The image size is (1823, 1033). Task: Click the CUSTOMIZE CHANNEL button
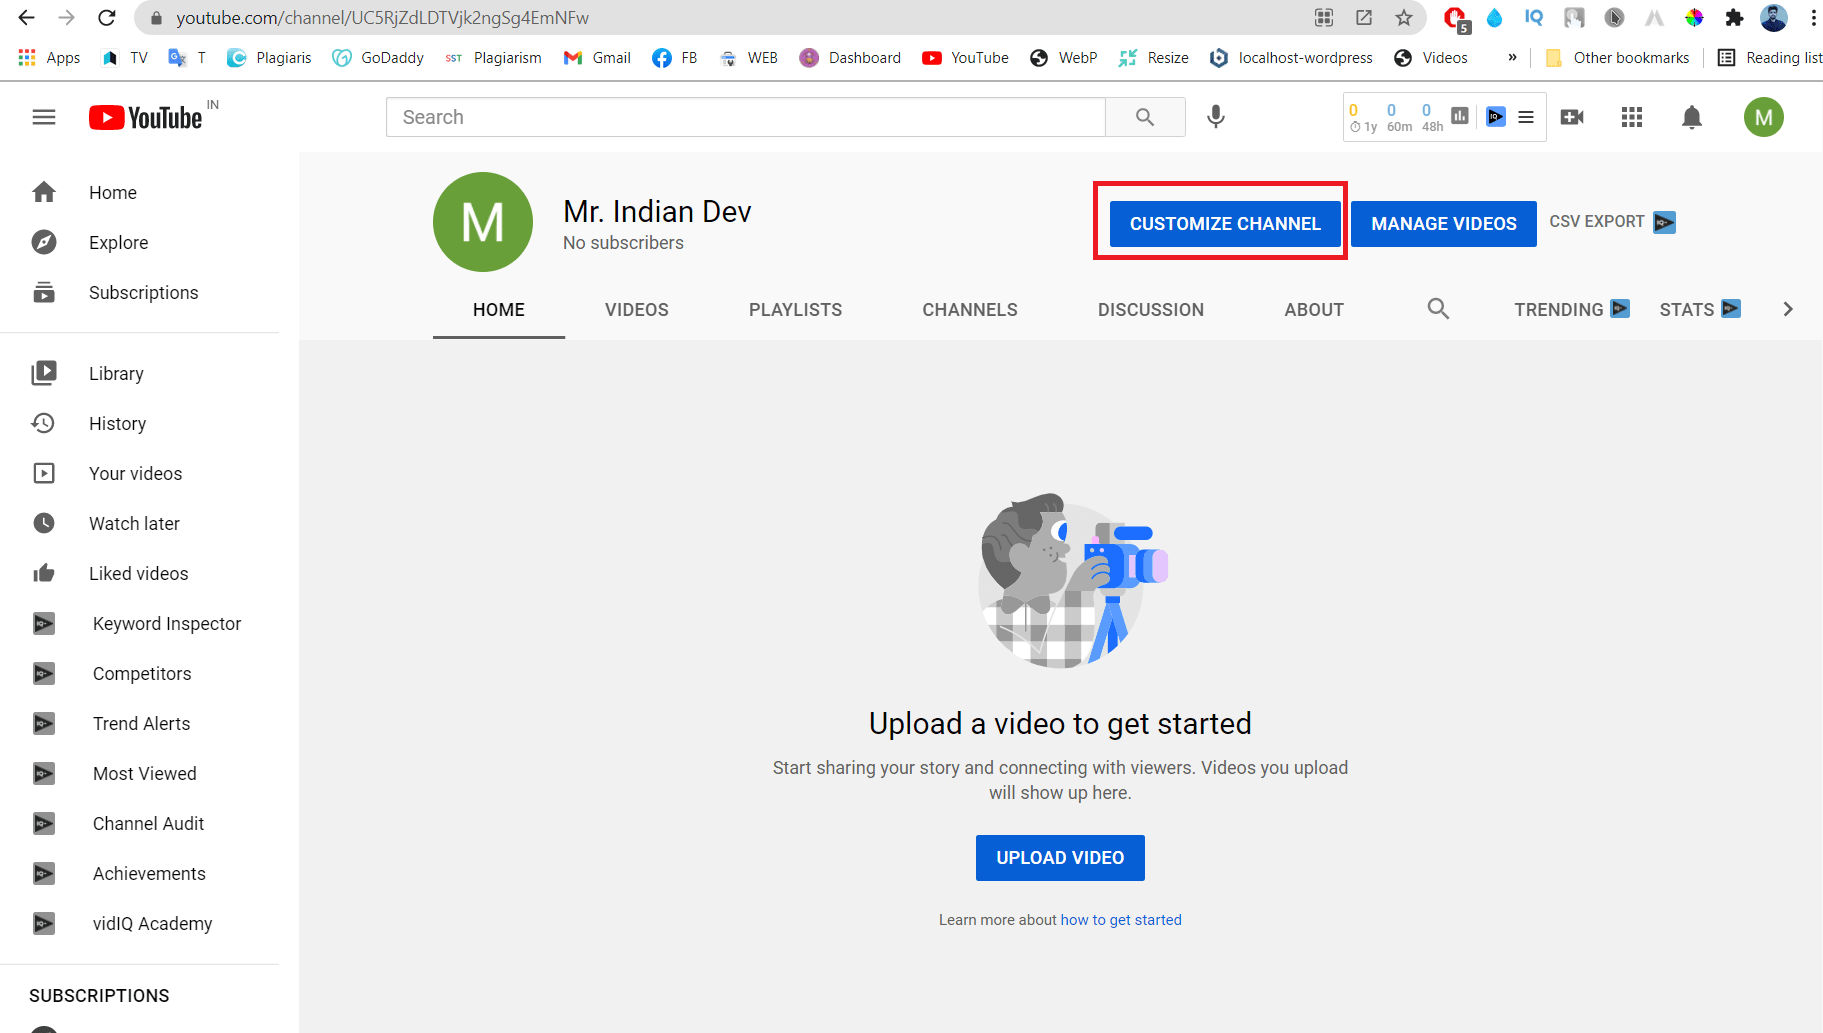point(1222,223)
